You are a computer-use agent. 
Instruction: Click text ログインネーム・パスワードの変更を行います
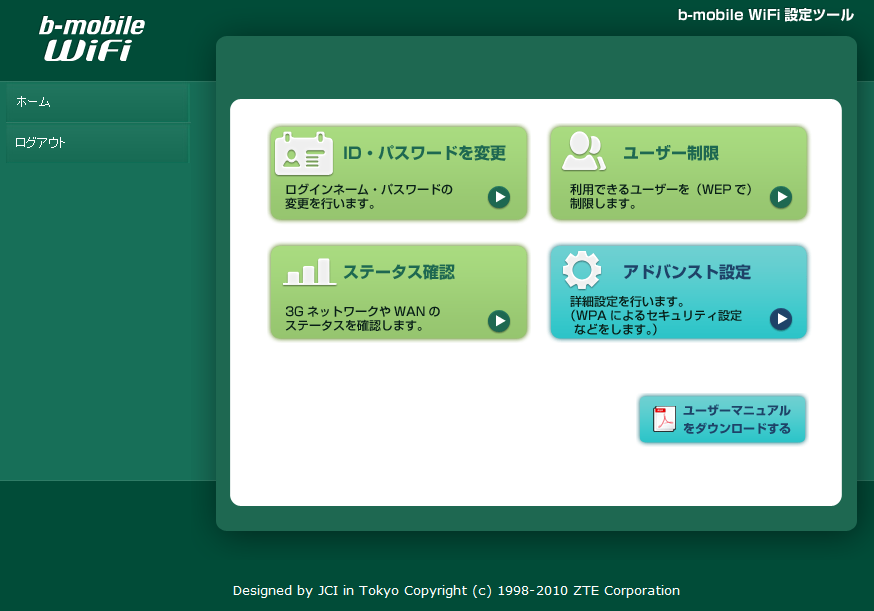(368, 196)
